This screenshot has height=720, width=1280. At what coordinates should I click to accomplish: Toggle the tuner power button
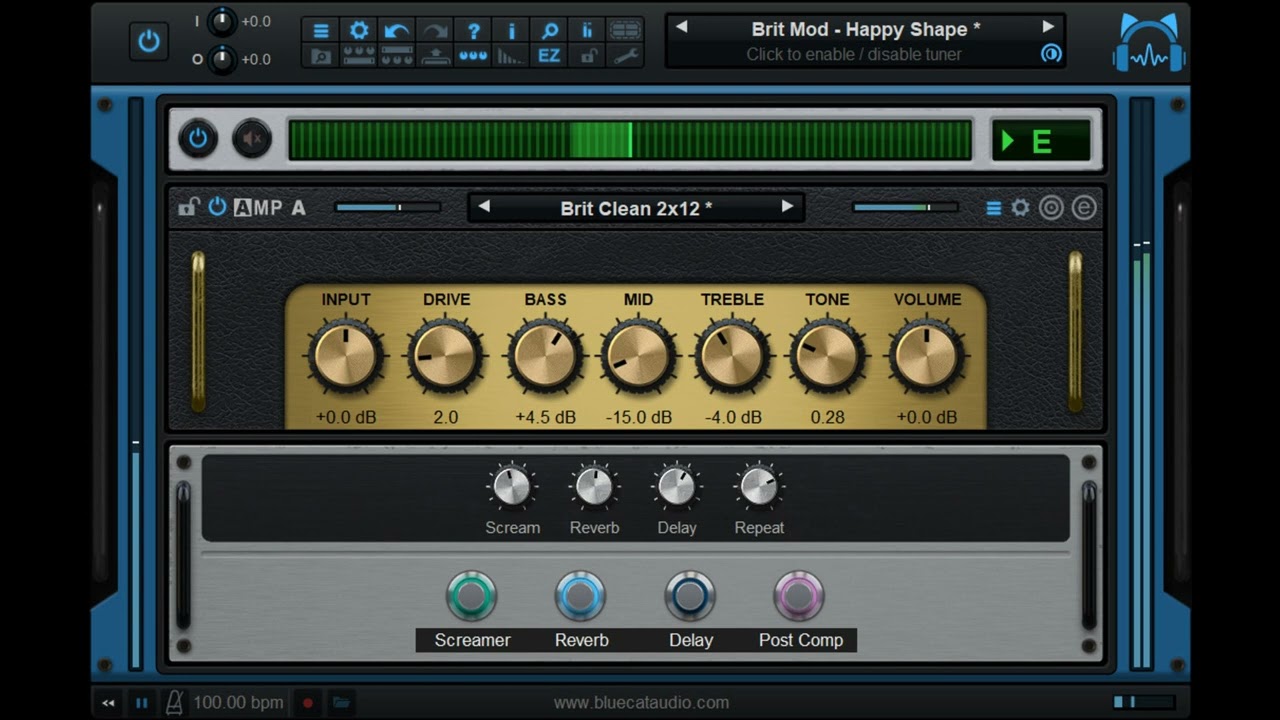(x=198, y=139)
